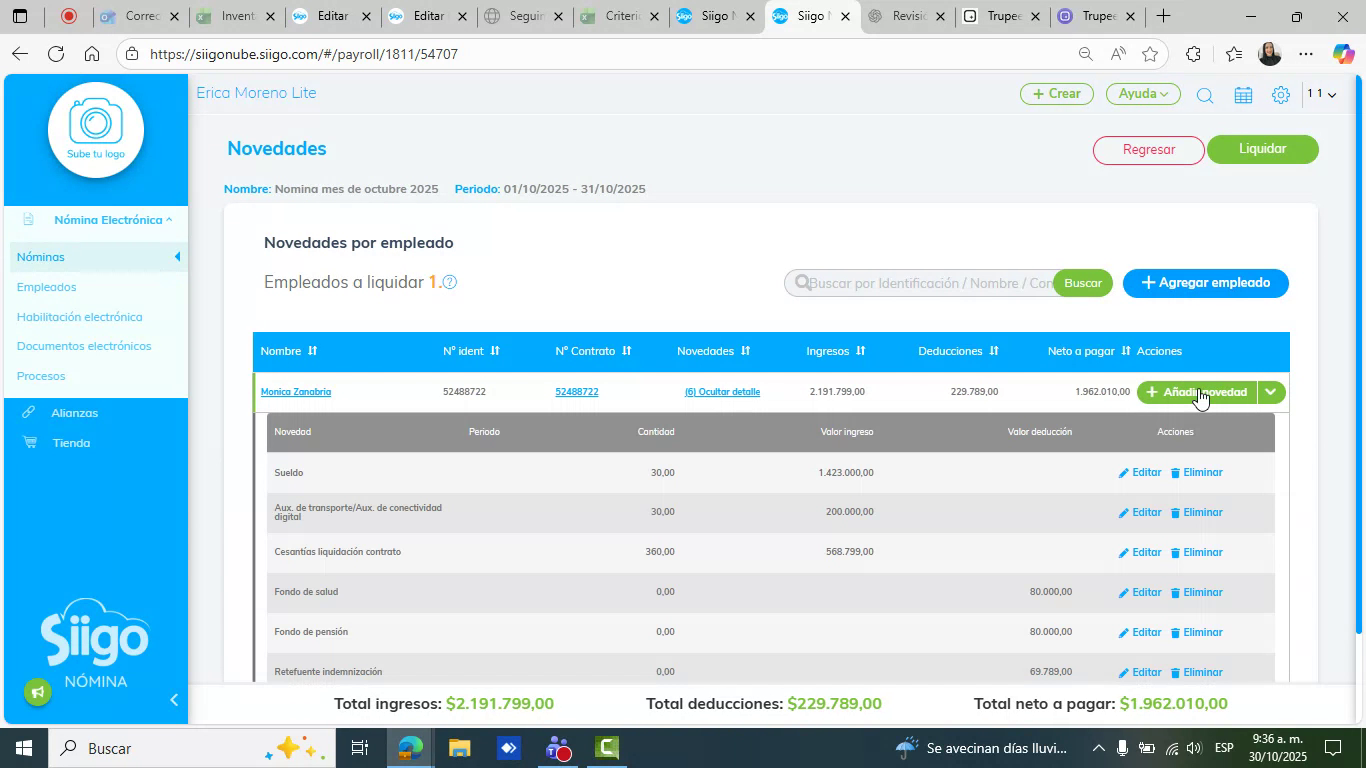
Task: Sort table by Deducciones arrows
Action: (993, 351)
